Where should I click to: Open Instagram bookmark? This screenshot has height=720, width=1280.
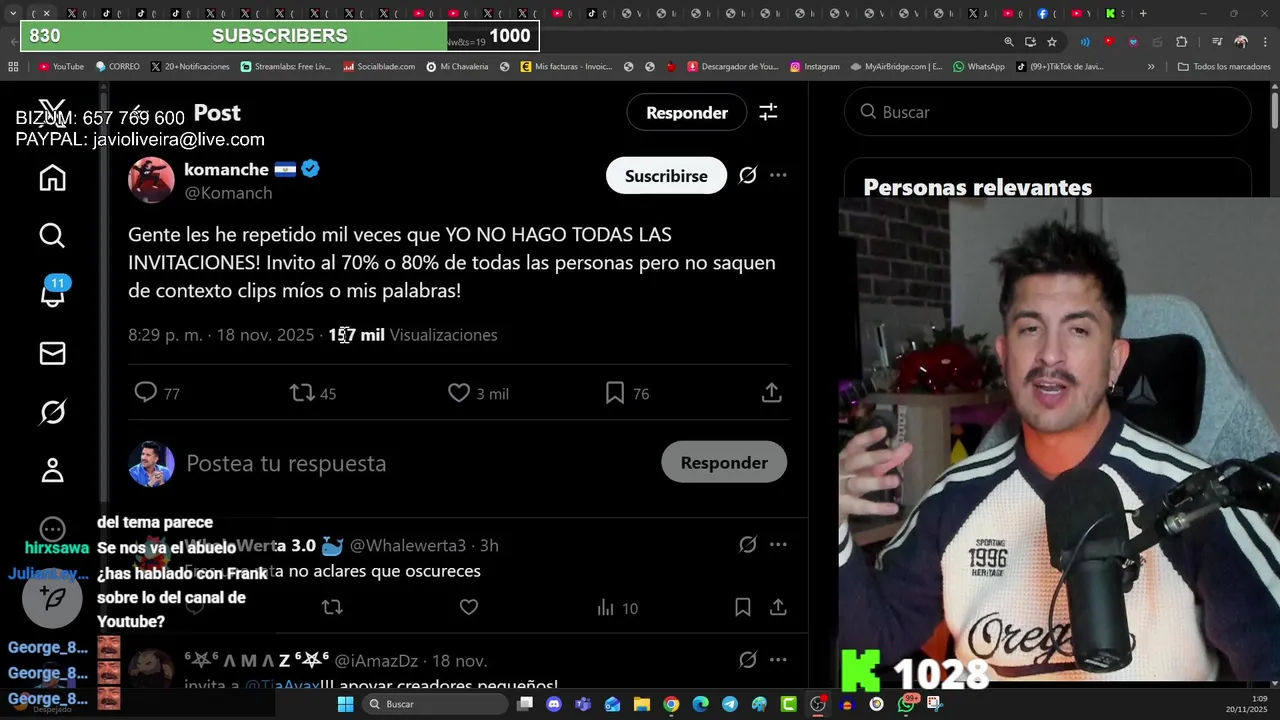[x=815, y=67]
